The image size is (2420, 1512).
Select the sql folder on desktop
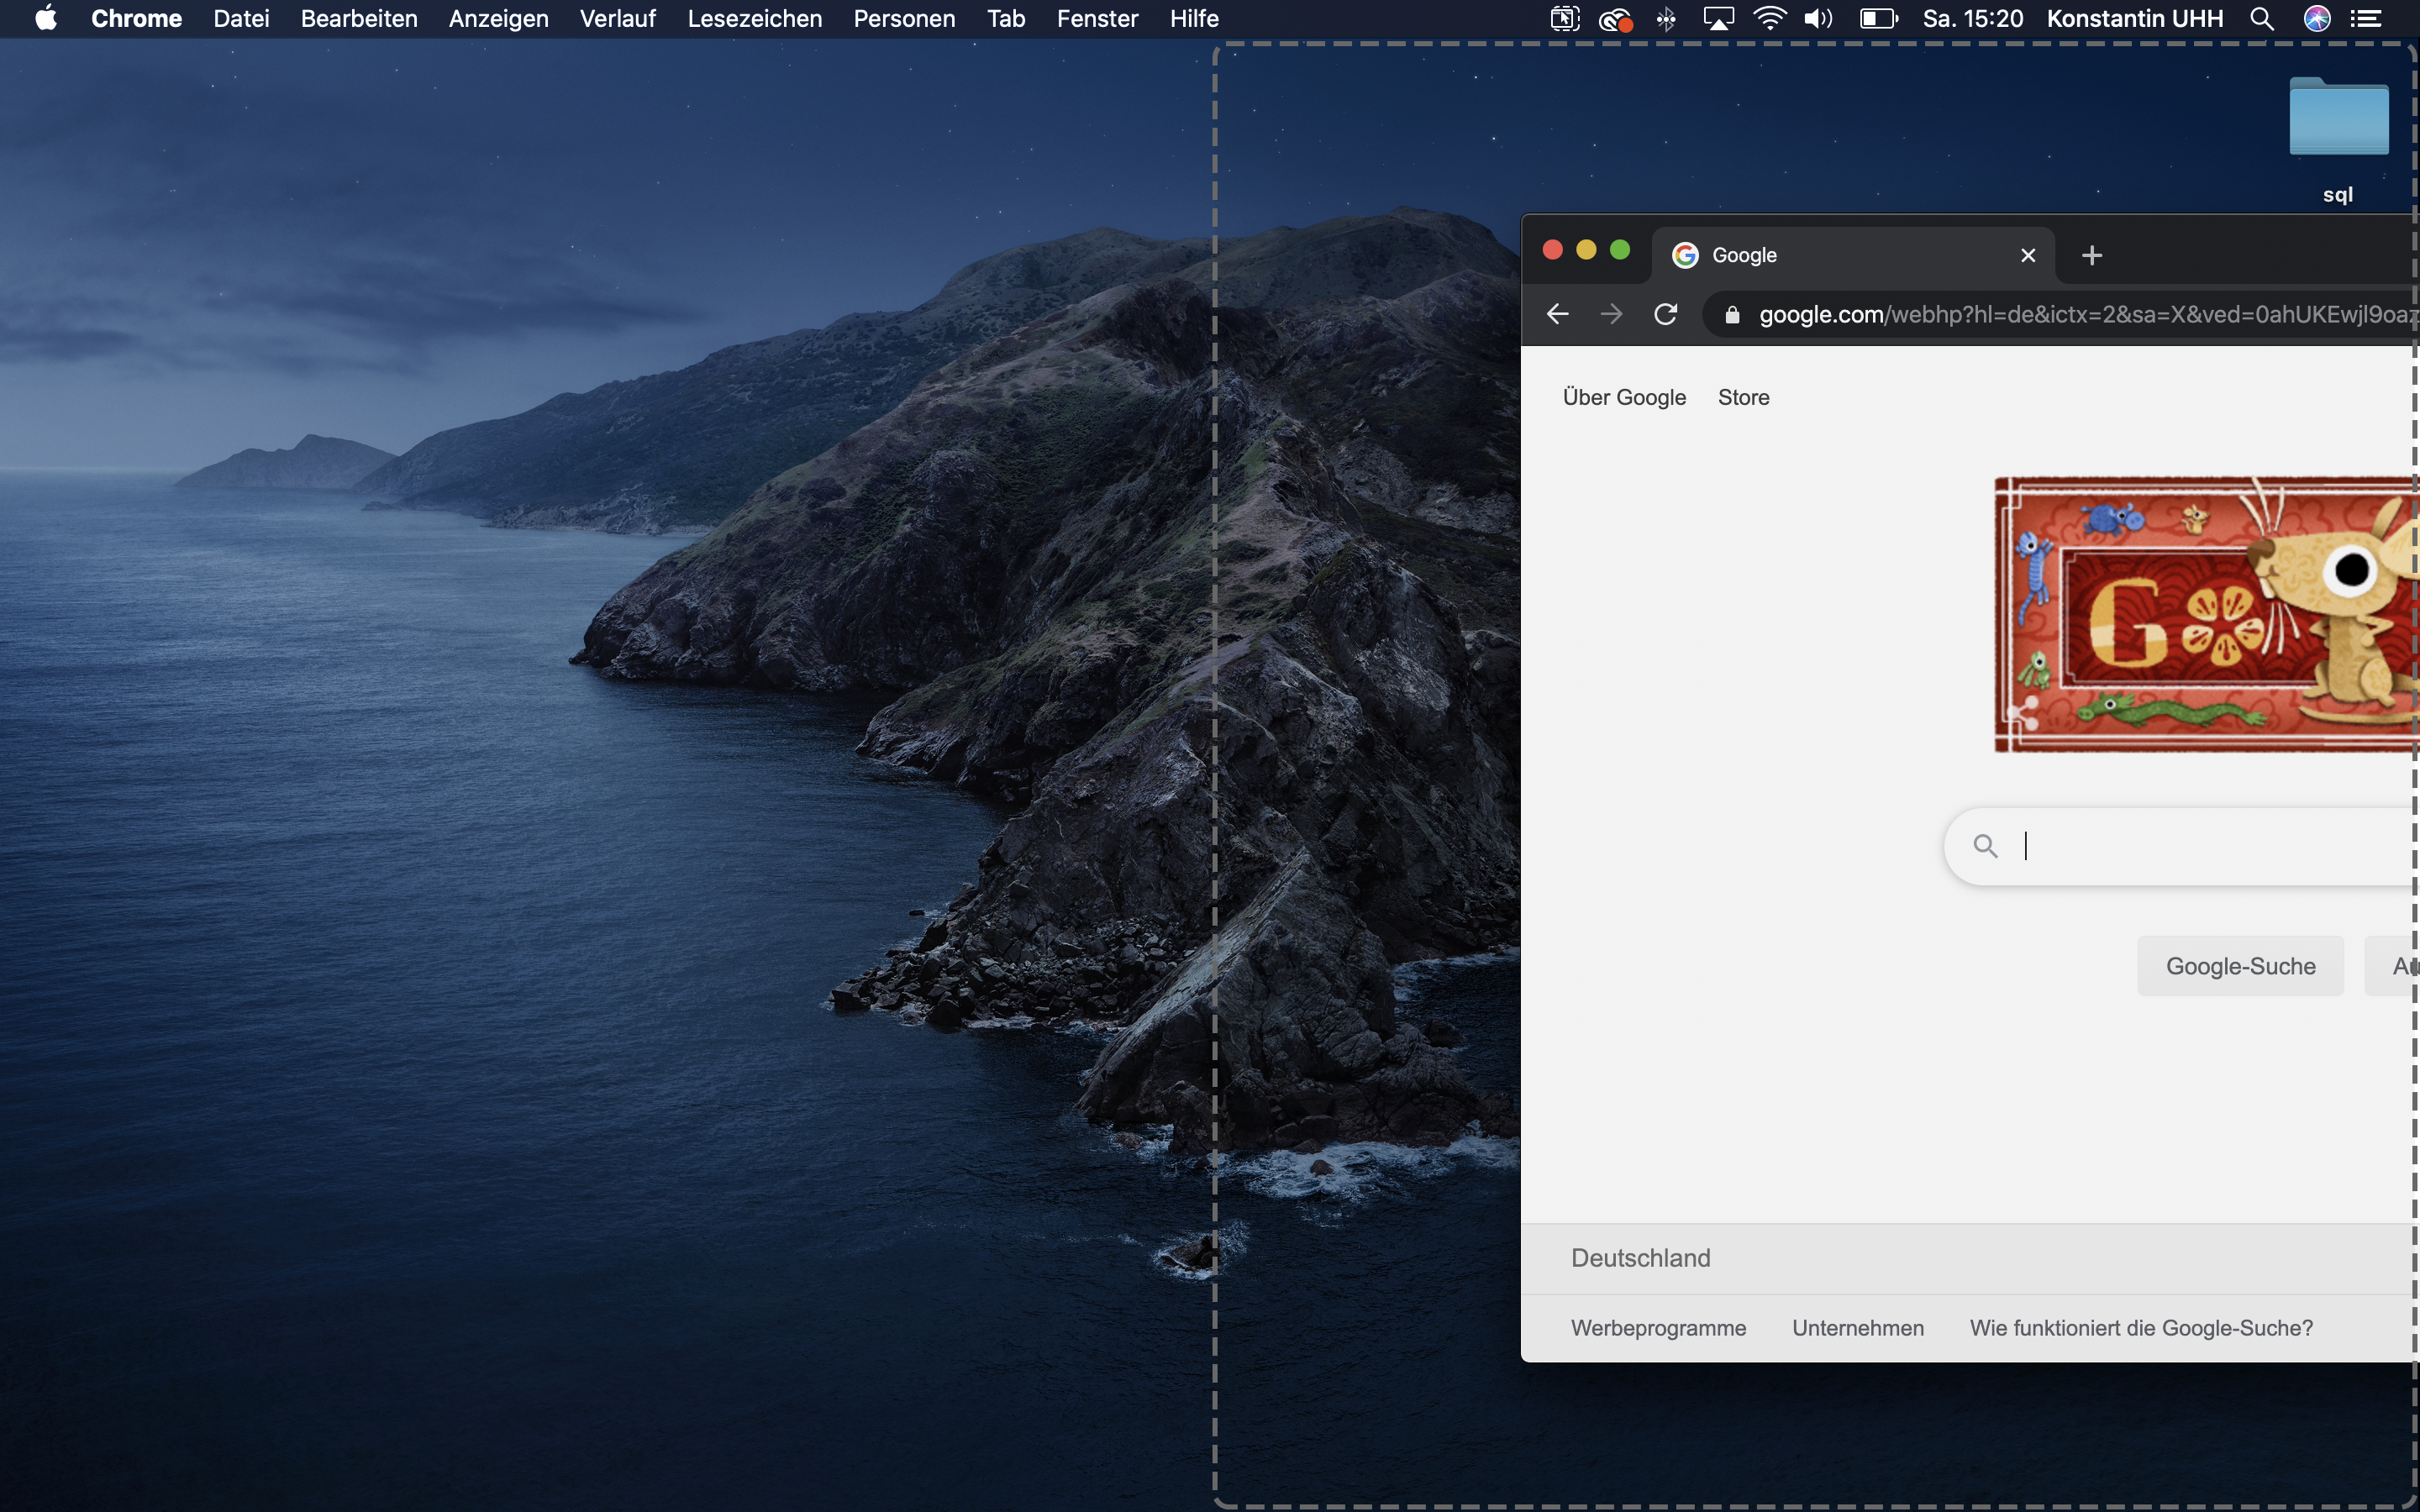pos(2338,140)
